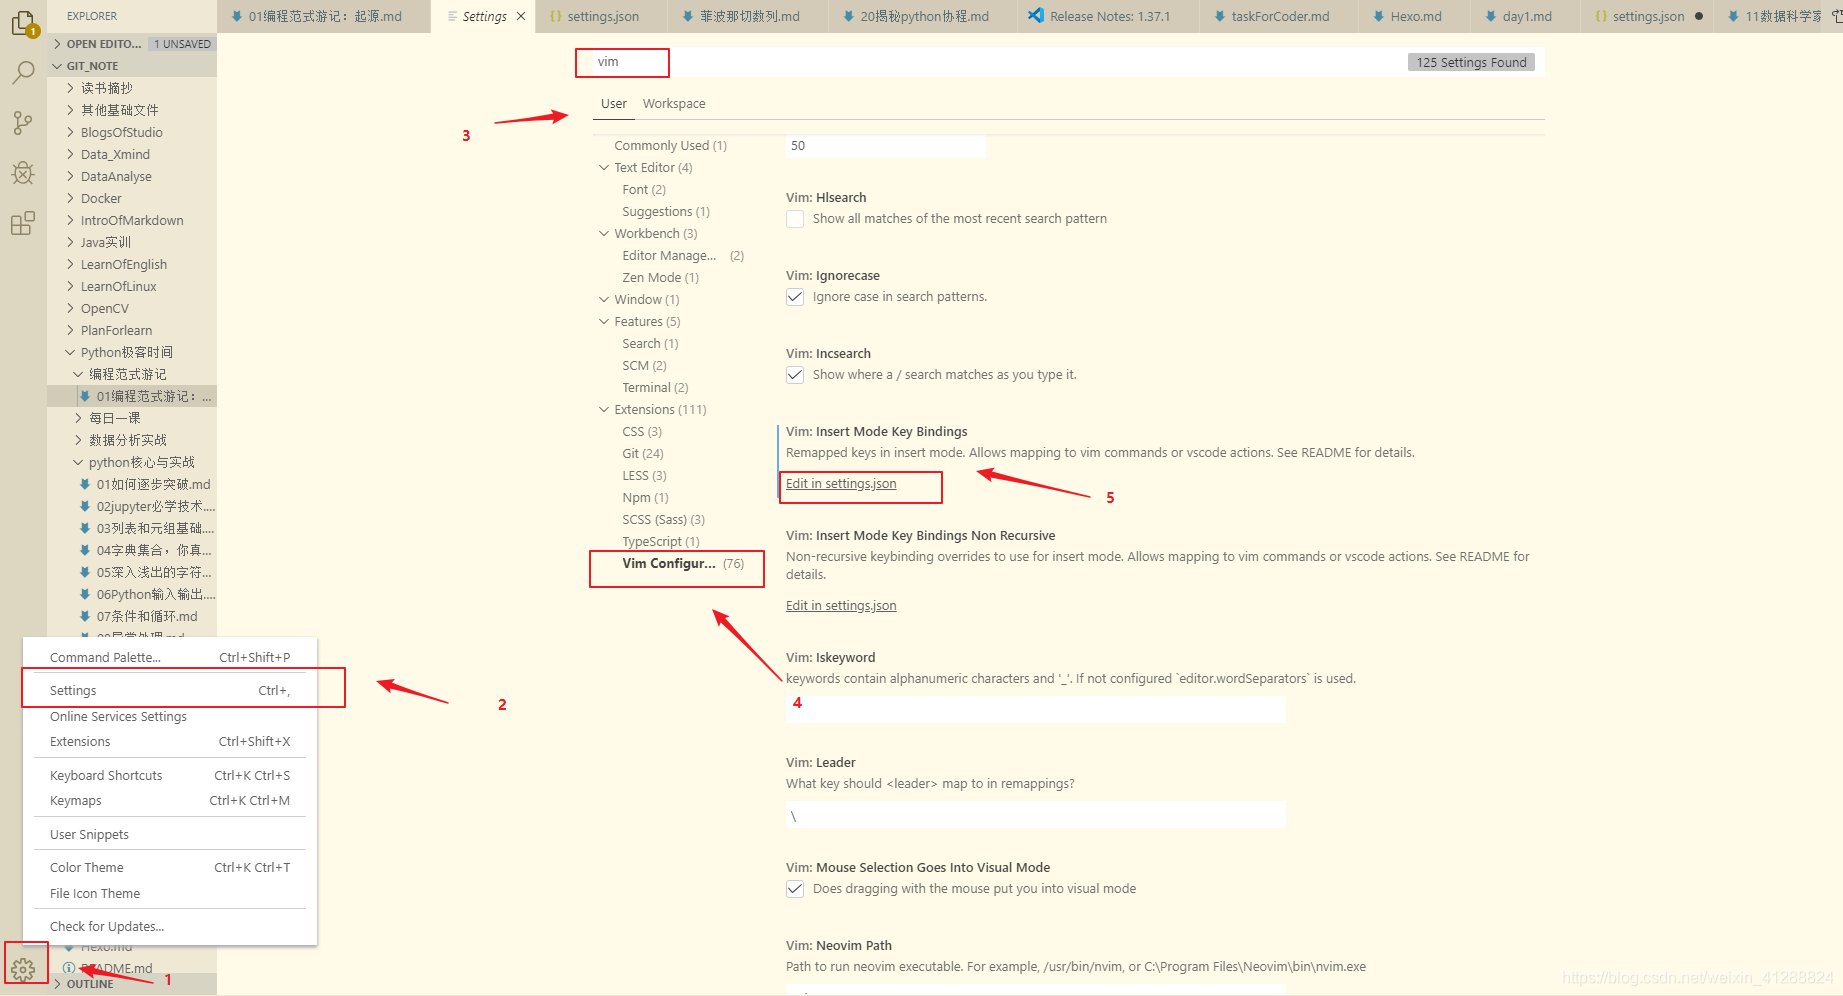Click the VS Code icon on Release Notes tab
The height and width of the screenshot is (996, 1843).
[1036, 16]
